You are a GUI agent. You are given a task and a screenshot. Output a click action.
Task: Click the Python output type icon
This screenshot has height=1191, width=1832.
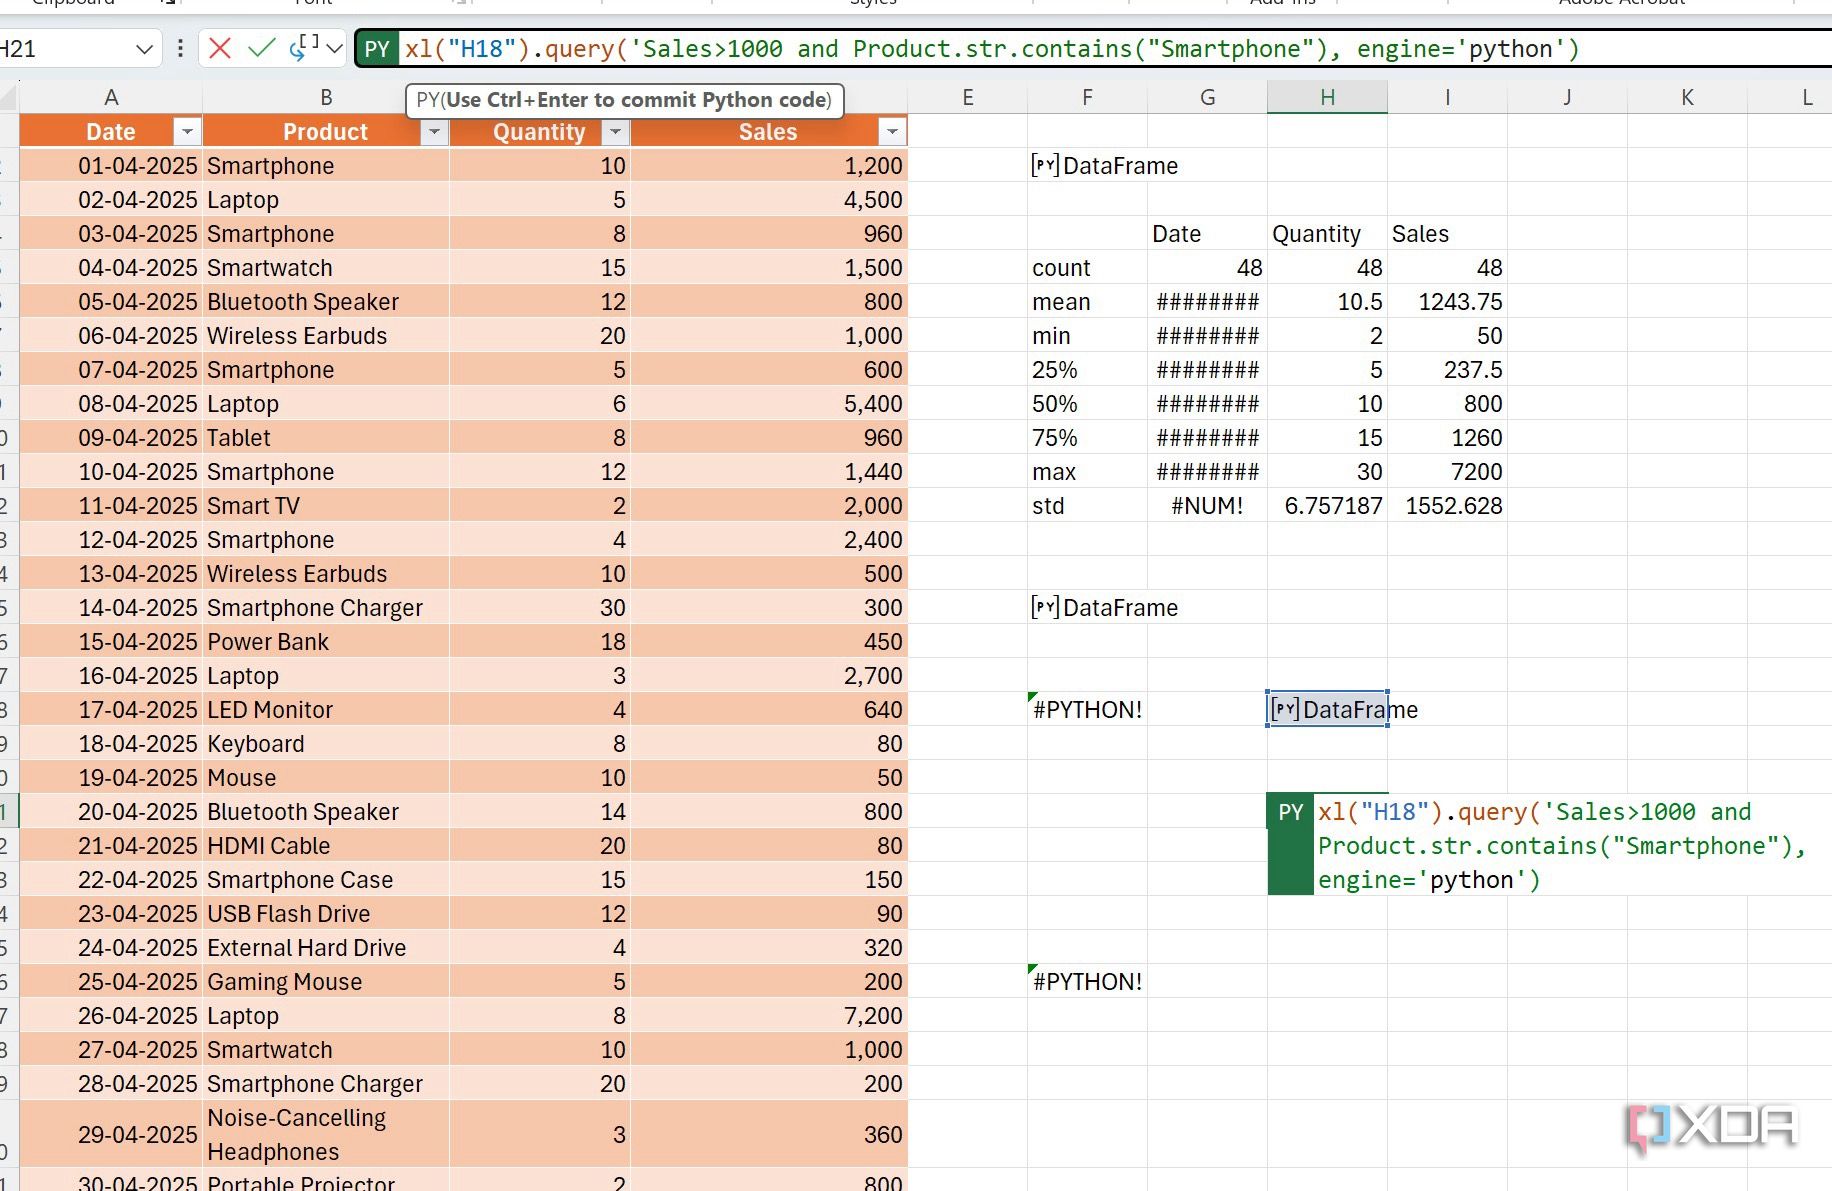pyautogui.click(x=304, y=48)
